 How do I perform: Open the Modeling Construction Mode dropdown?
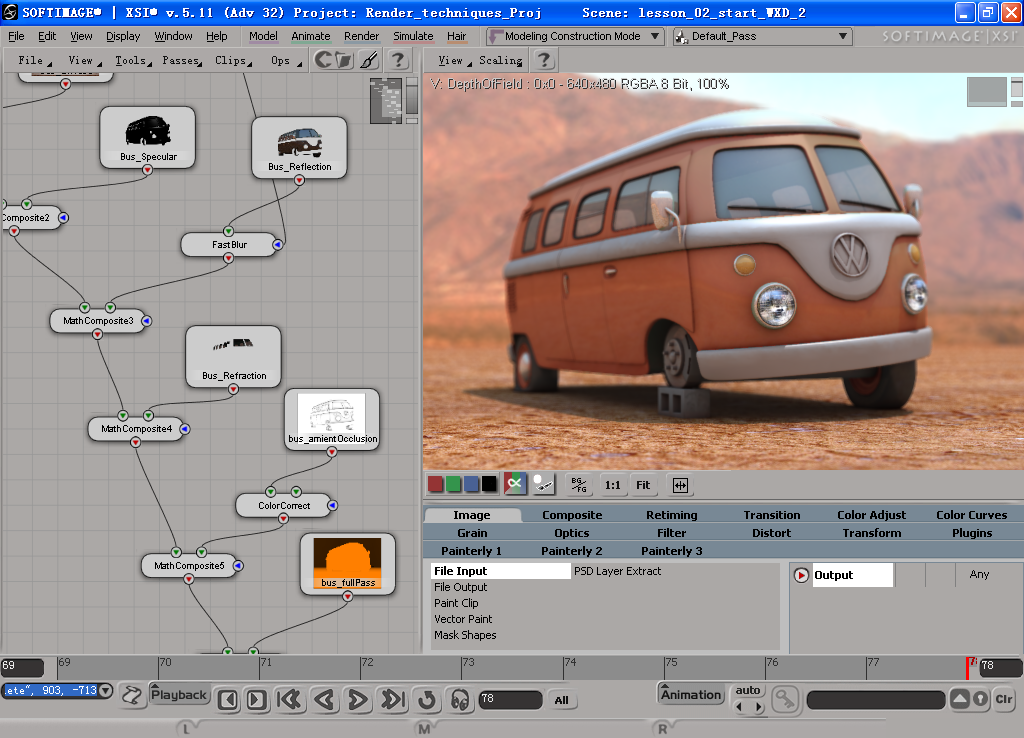(575, 37)
